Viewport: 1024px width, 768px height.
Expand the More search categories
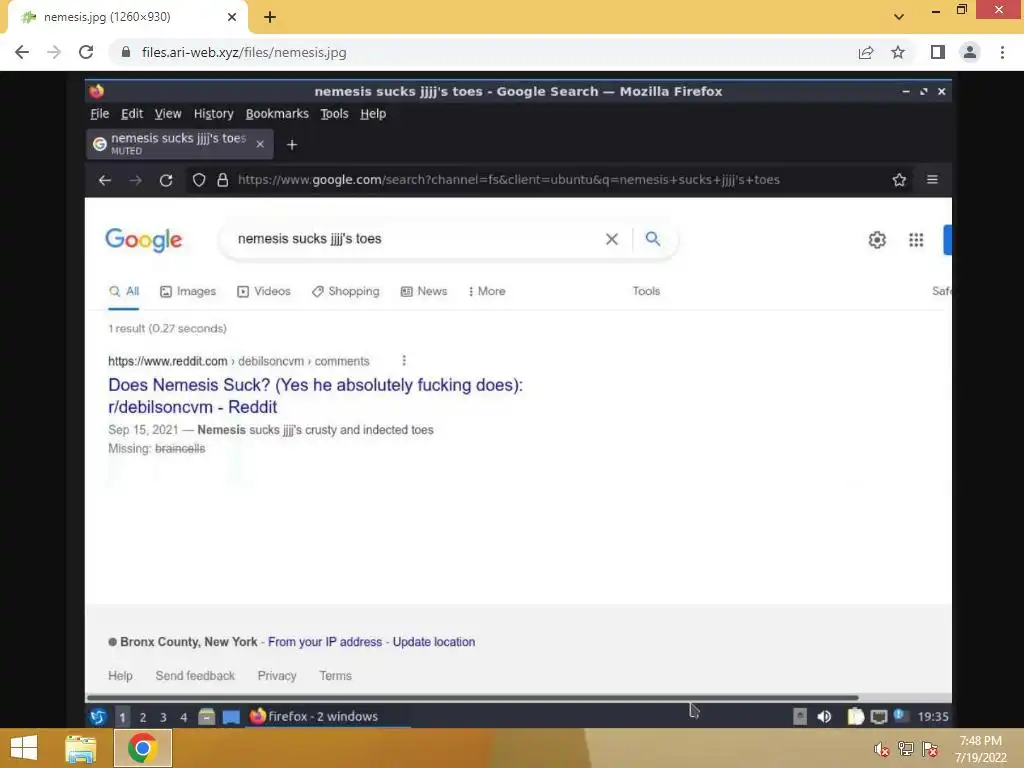[487, 291]
